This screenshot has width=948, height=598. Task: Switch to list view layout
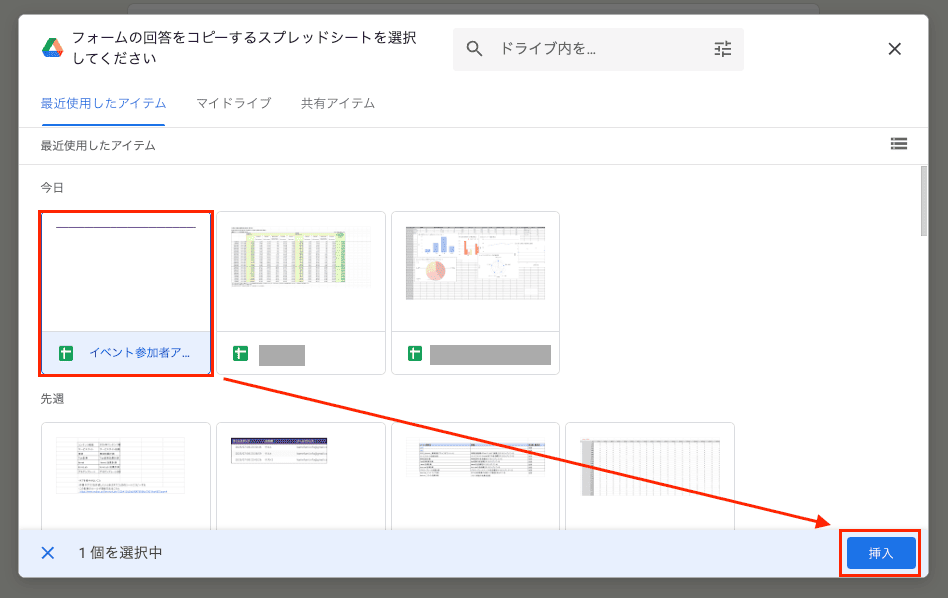tap(898, 144)
